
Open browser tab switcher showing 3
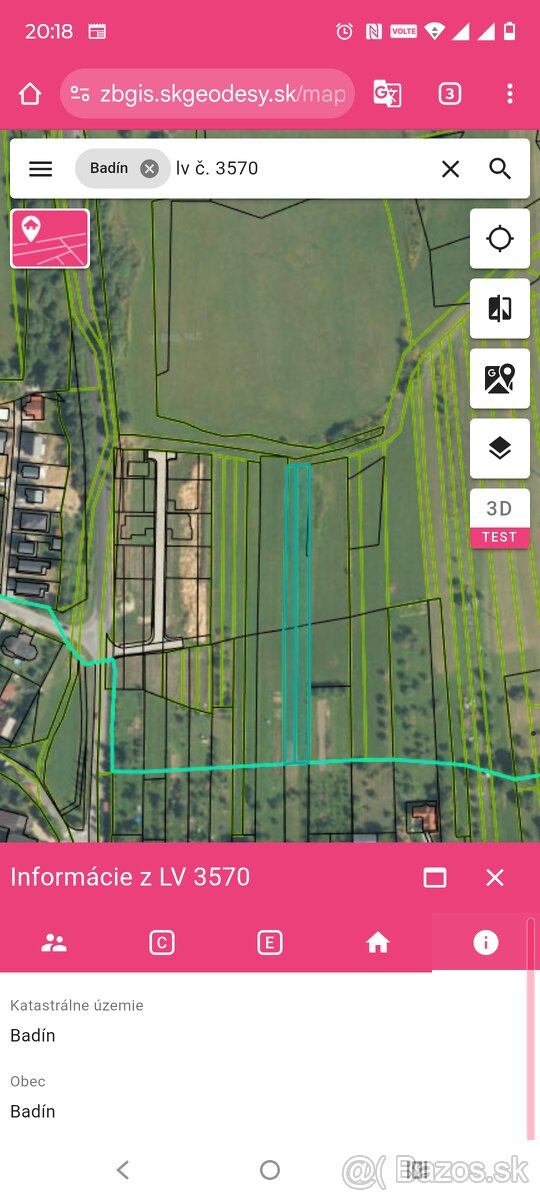(450, 94)
